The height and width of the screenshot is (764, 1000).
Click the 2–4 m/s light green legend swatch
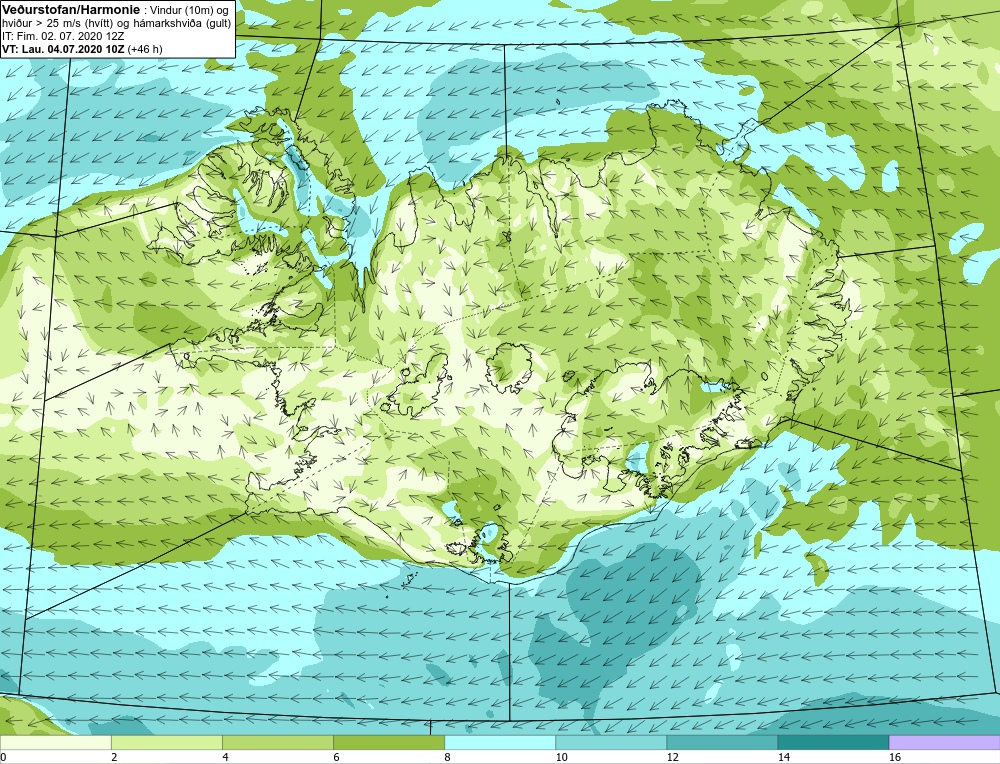coord(166,742)
